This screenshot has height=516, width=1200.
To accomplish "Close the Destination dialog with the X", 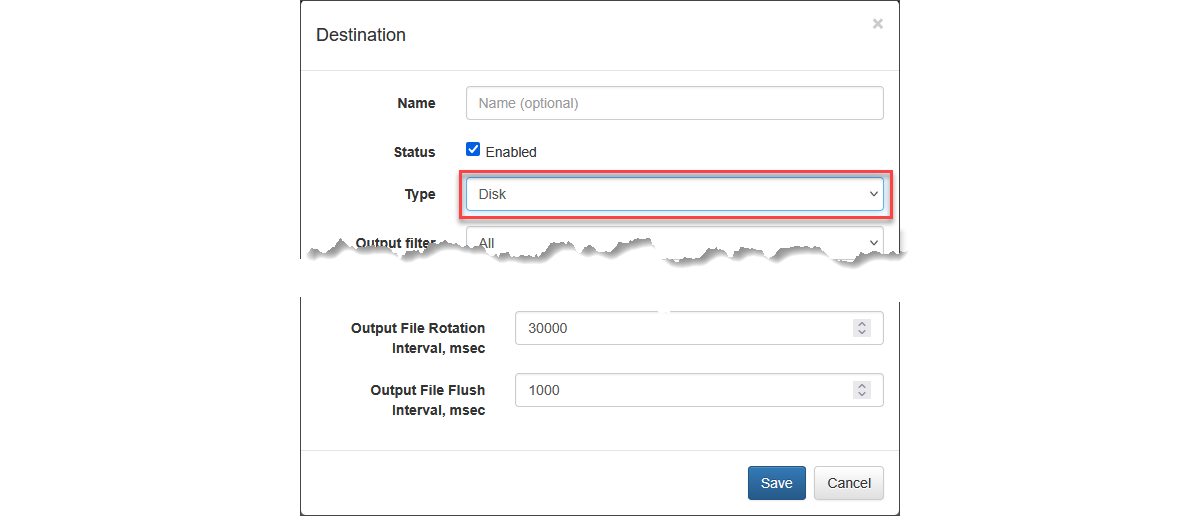I will (x=877, y=24).
